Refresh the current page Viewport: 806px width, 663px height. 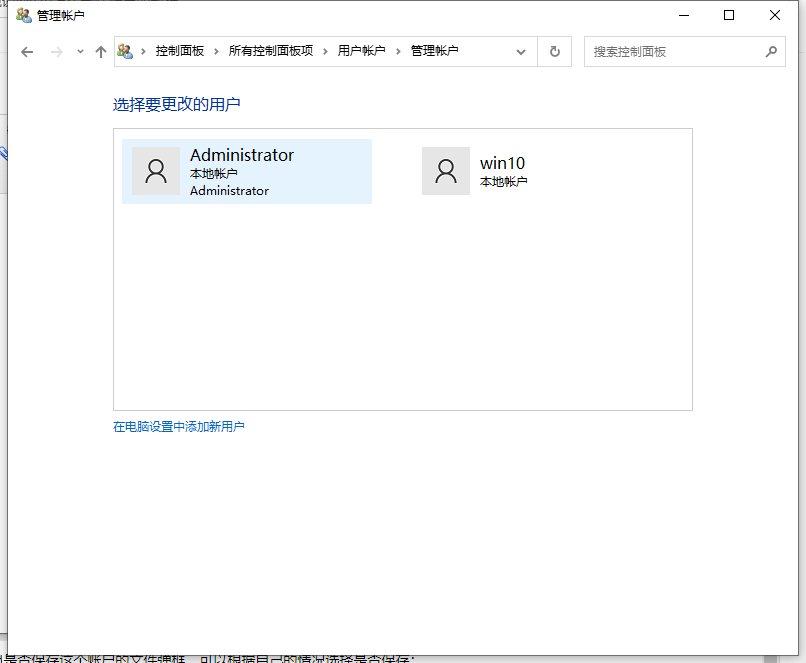555,51
